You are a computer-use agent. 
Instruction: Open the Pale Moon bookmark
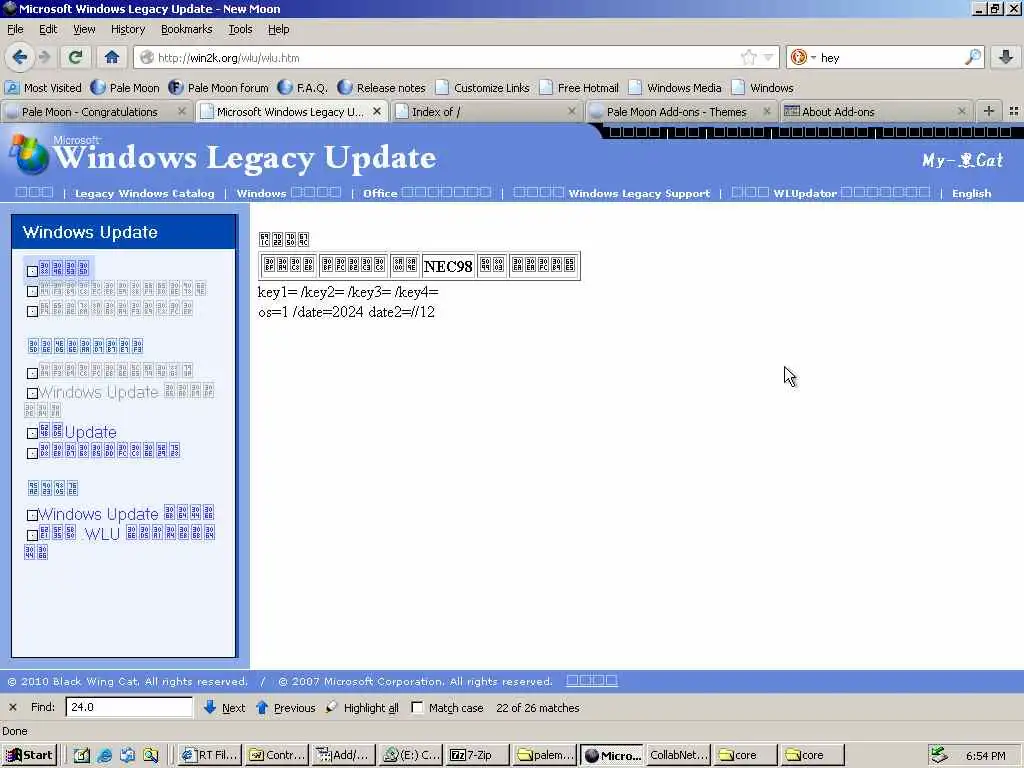pyautogui.click(x=125, y=88)
